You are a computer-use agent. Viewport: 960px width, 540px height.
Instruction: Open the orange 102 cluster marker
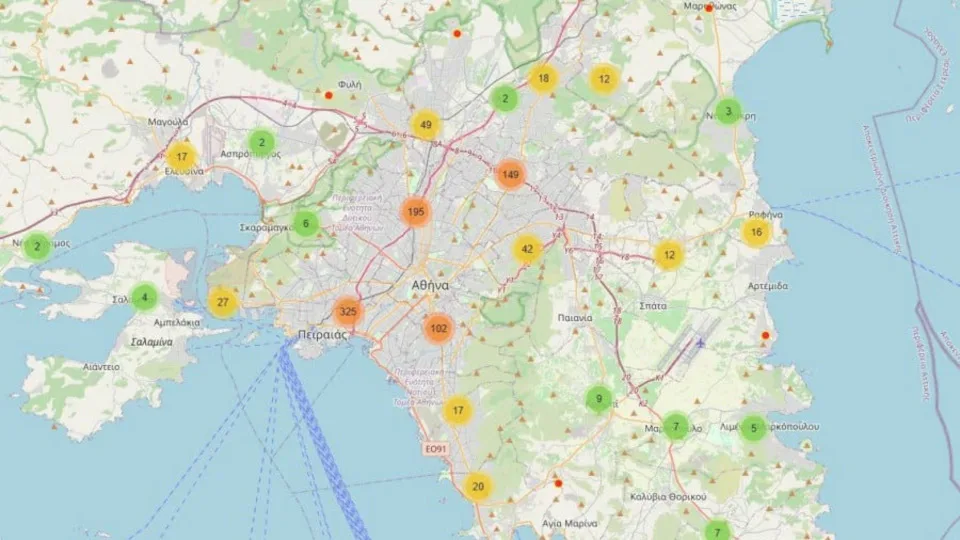tap(438, 329)
